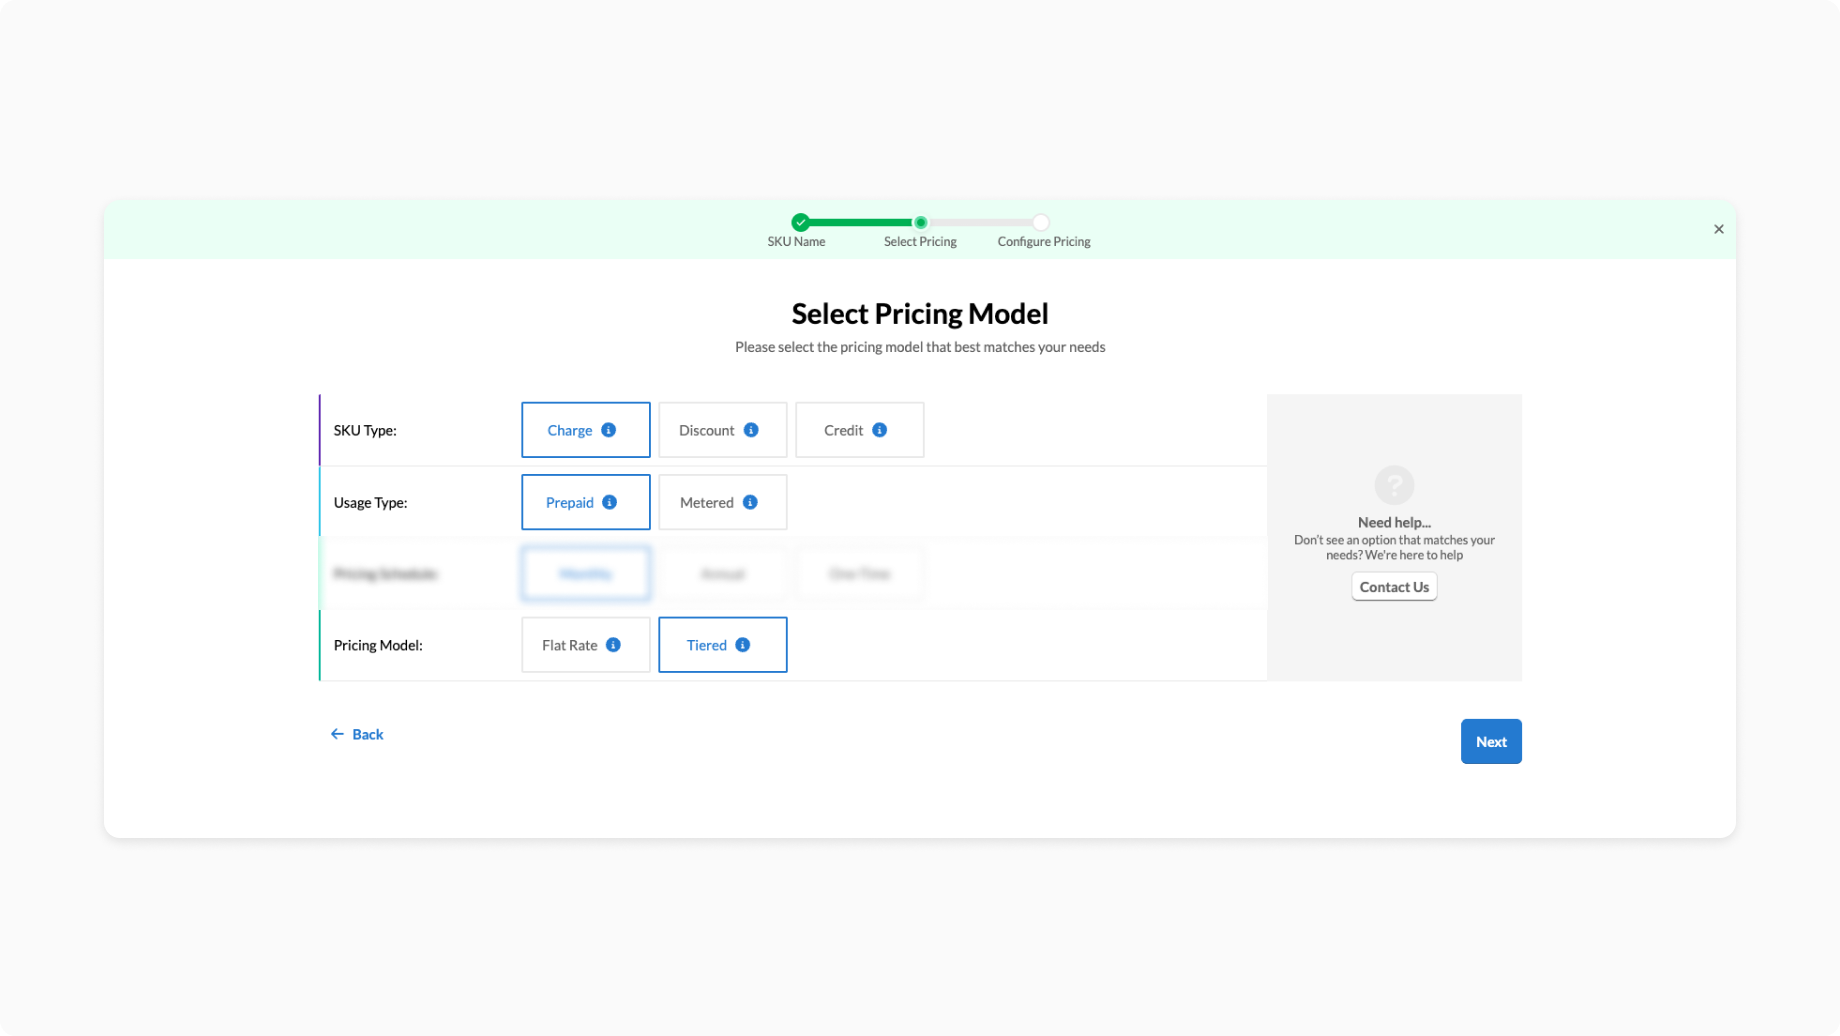Screen dimensions: 1840x1036
Task: Select the Tiered pricing model
Action: [x=706, y=645]
